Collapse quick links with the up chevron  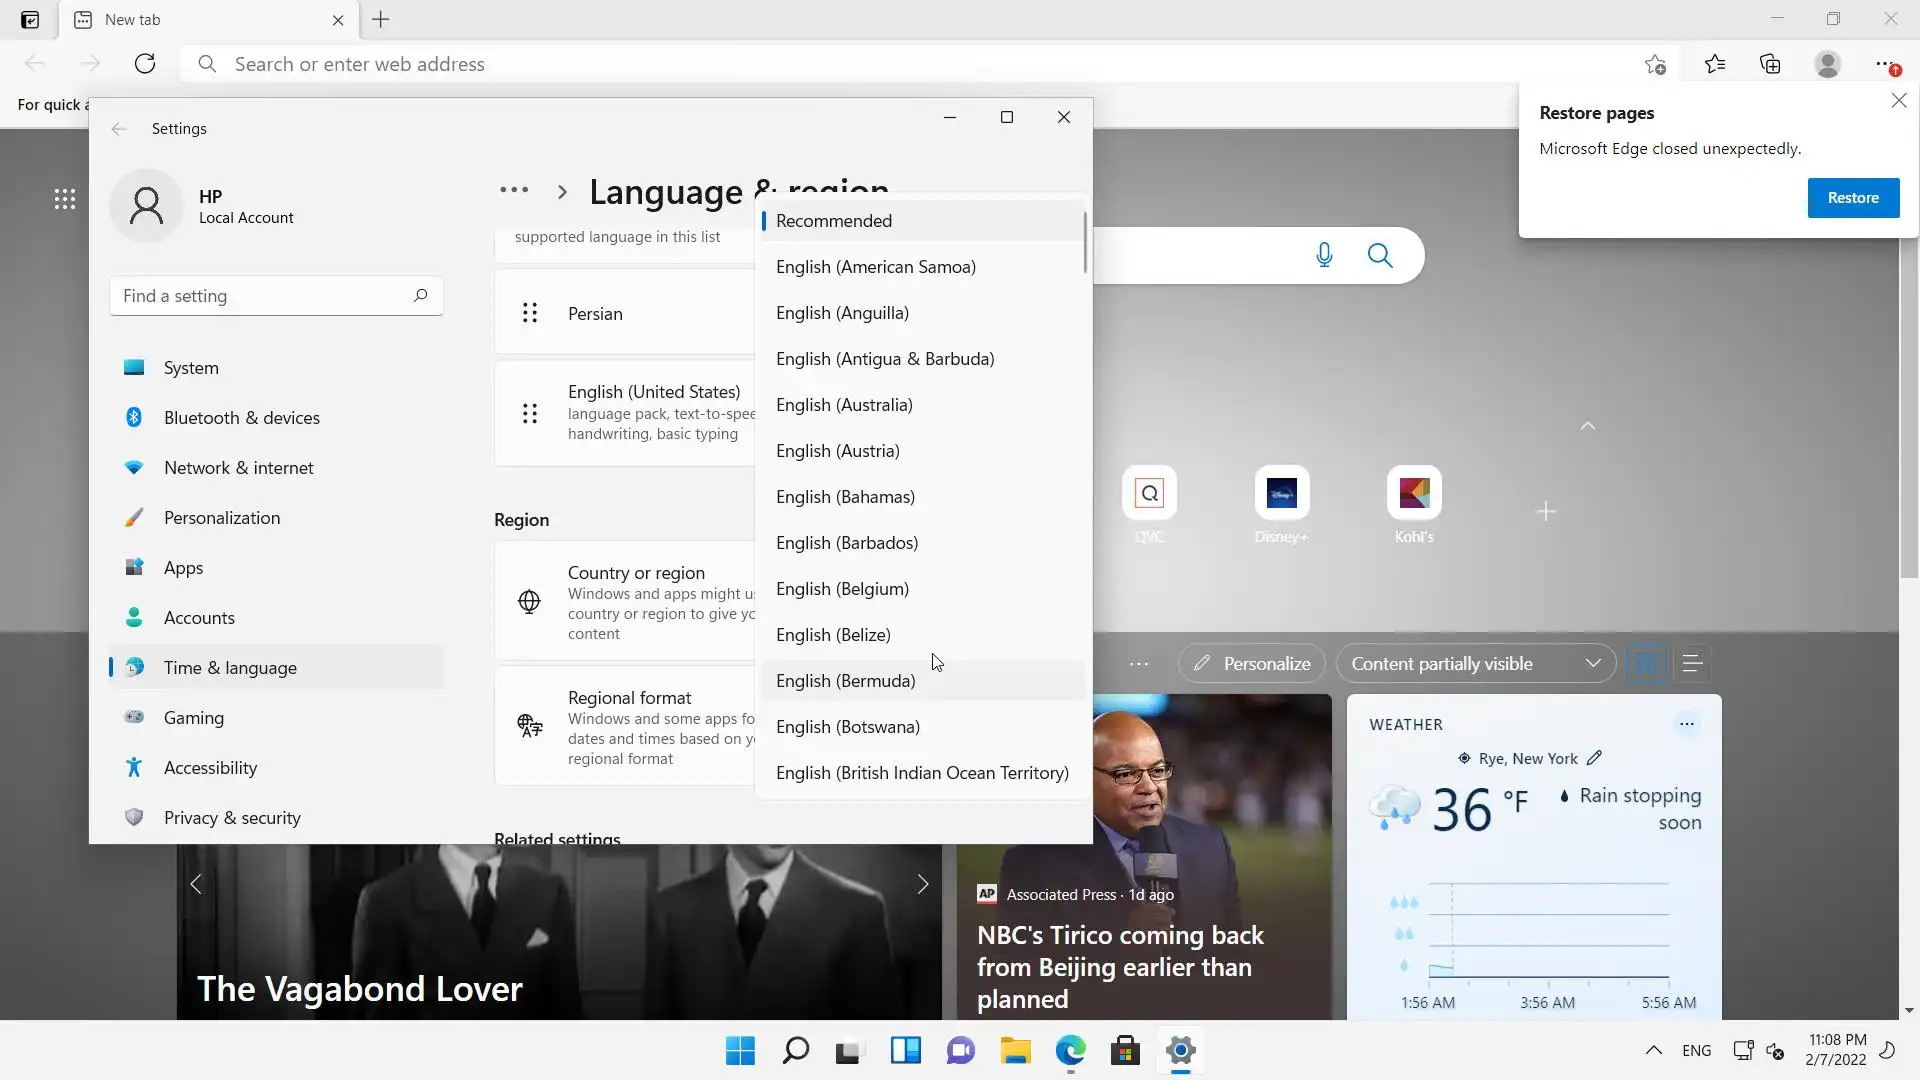1587,426
